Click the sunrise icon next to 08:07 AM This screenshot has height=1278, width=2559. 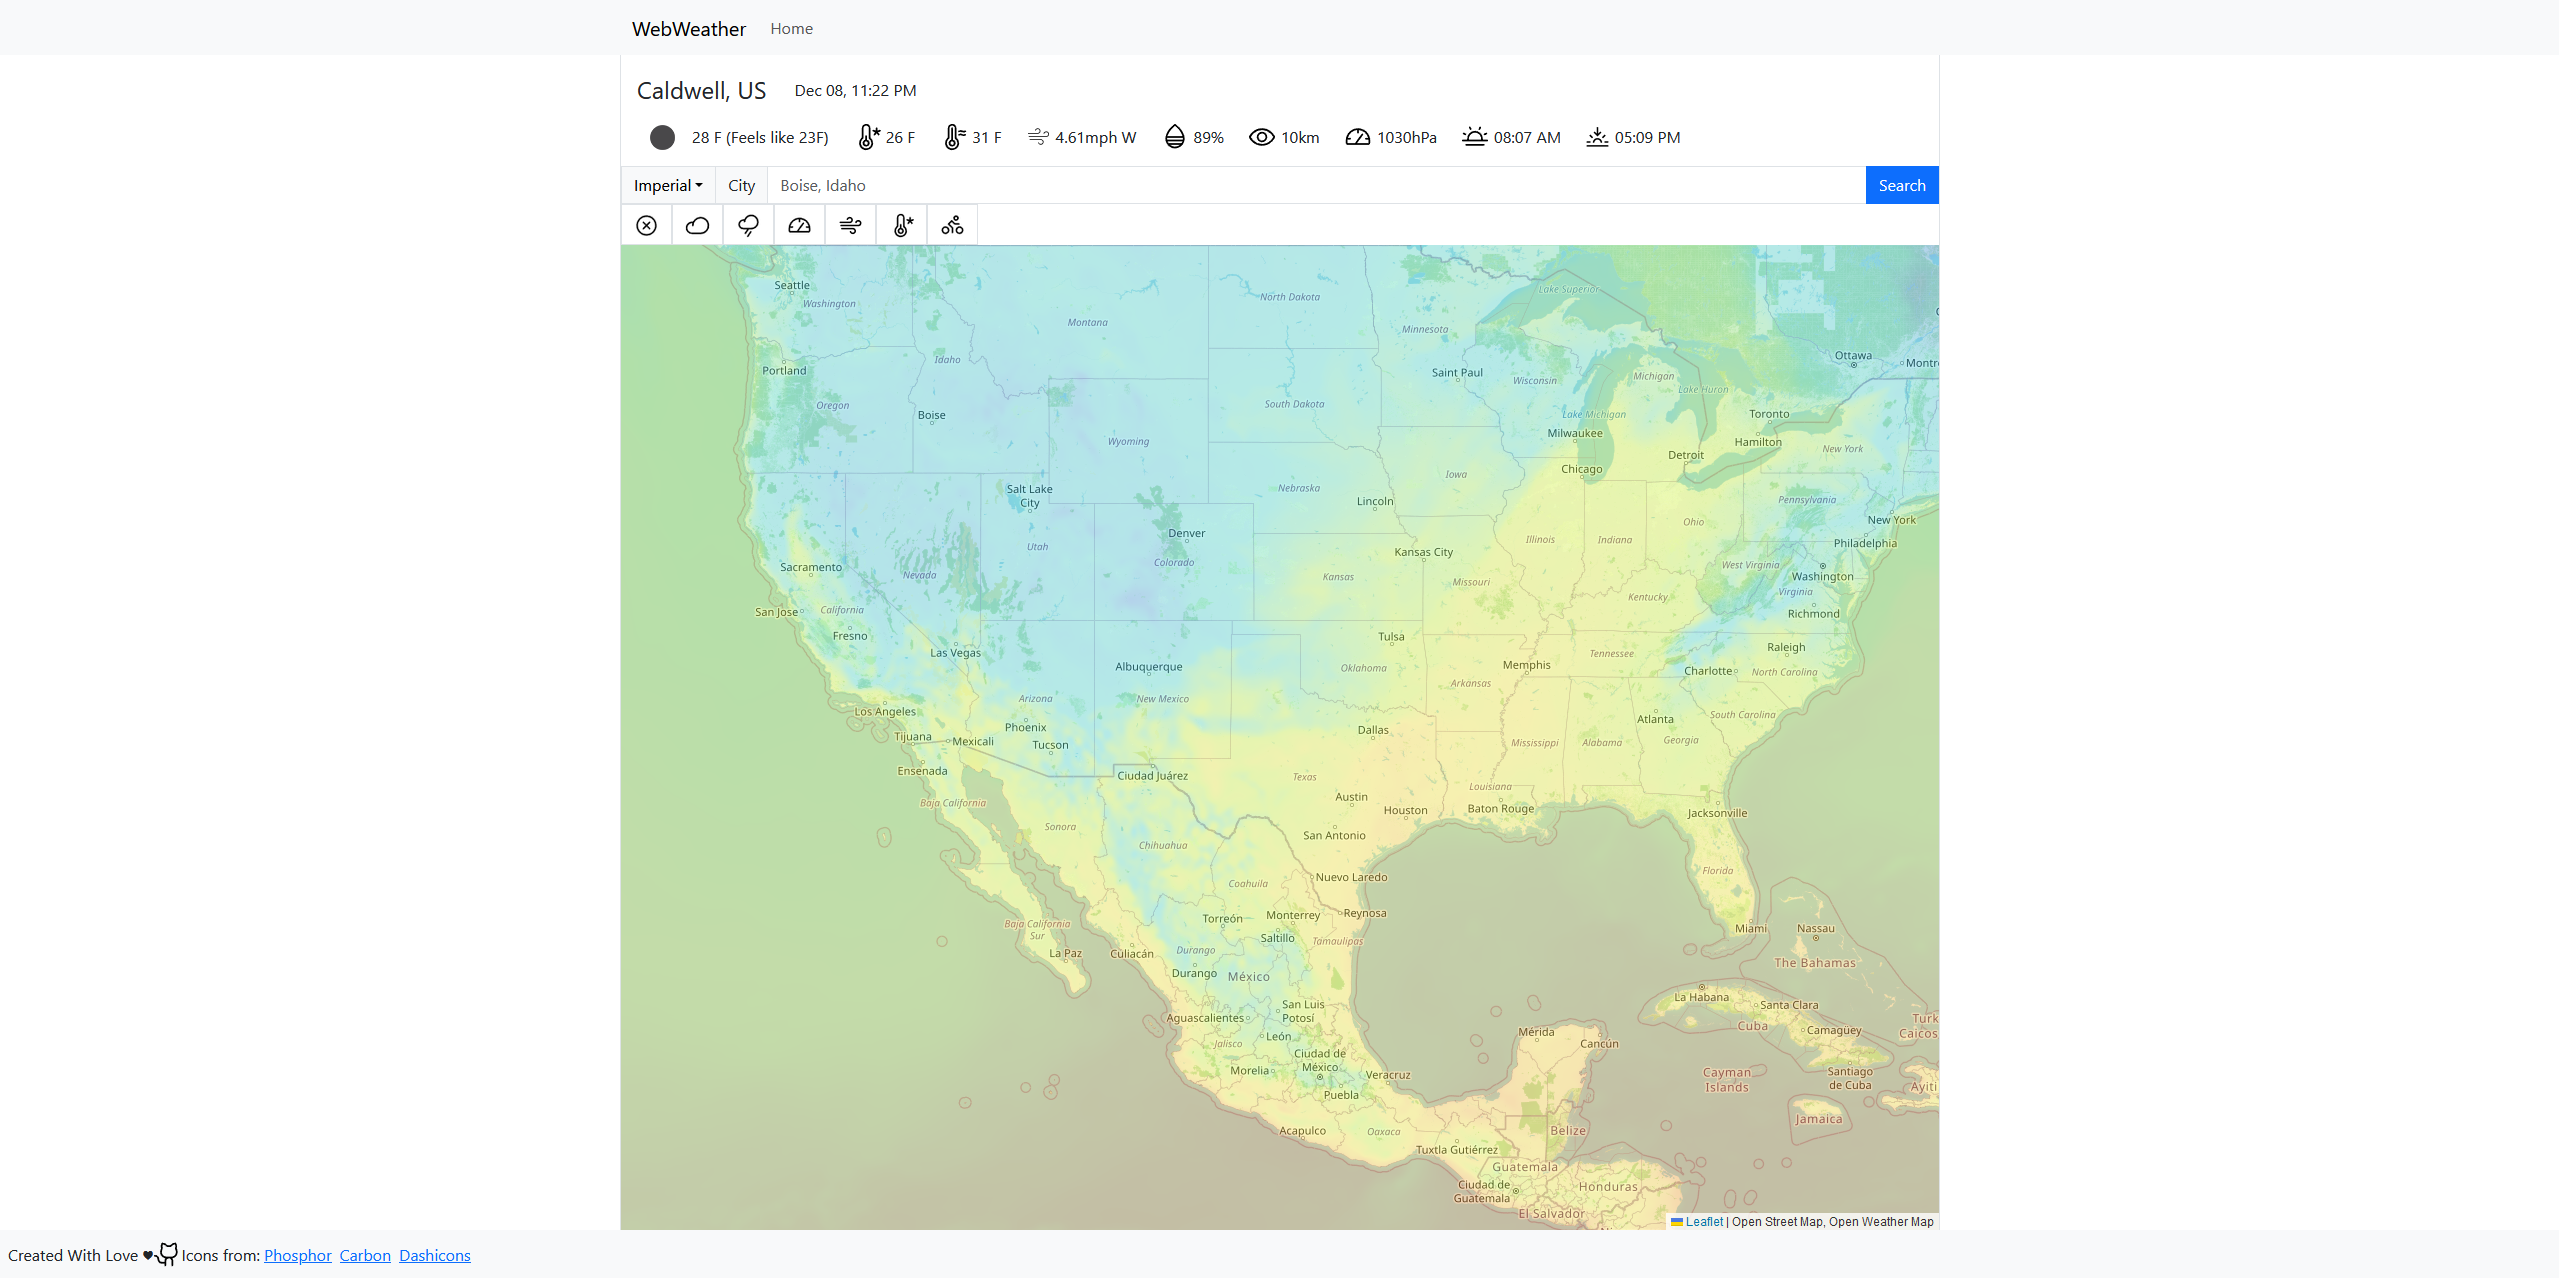click(1474, 137)
